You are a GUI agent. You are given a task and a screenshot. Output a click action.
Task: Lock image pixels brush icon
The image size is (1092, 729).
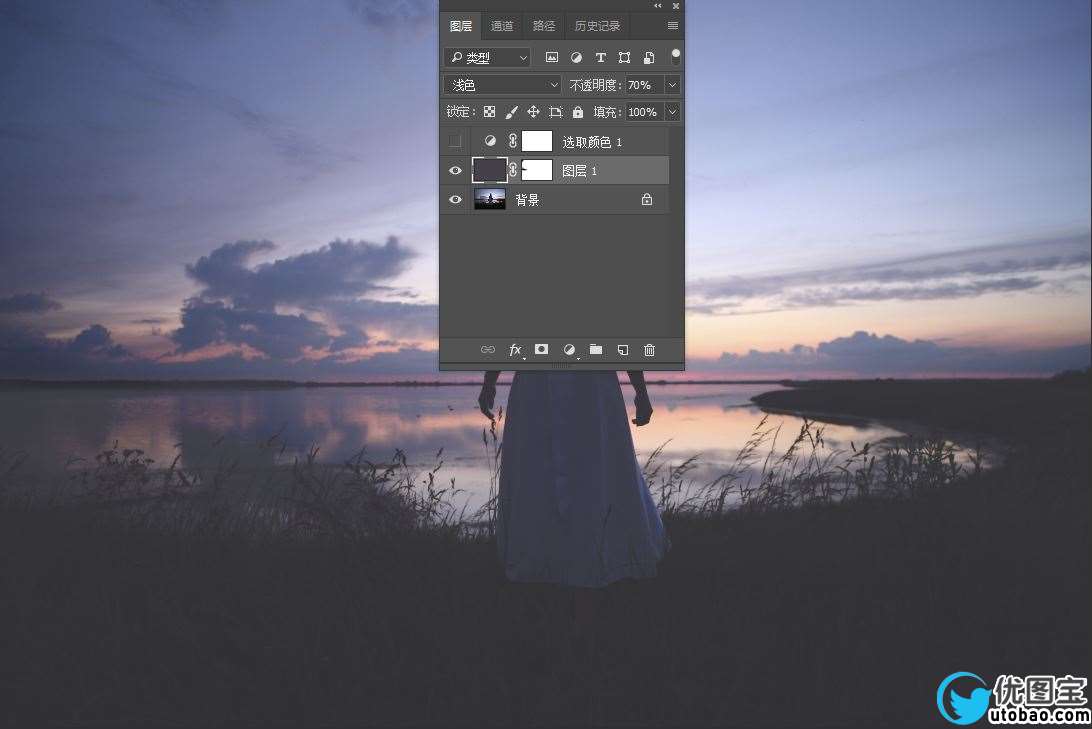click(511, 112)
